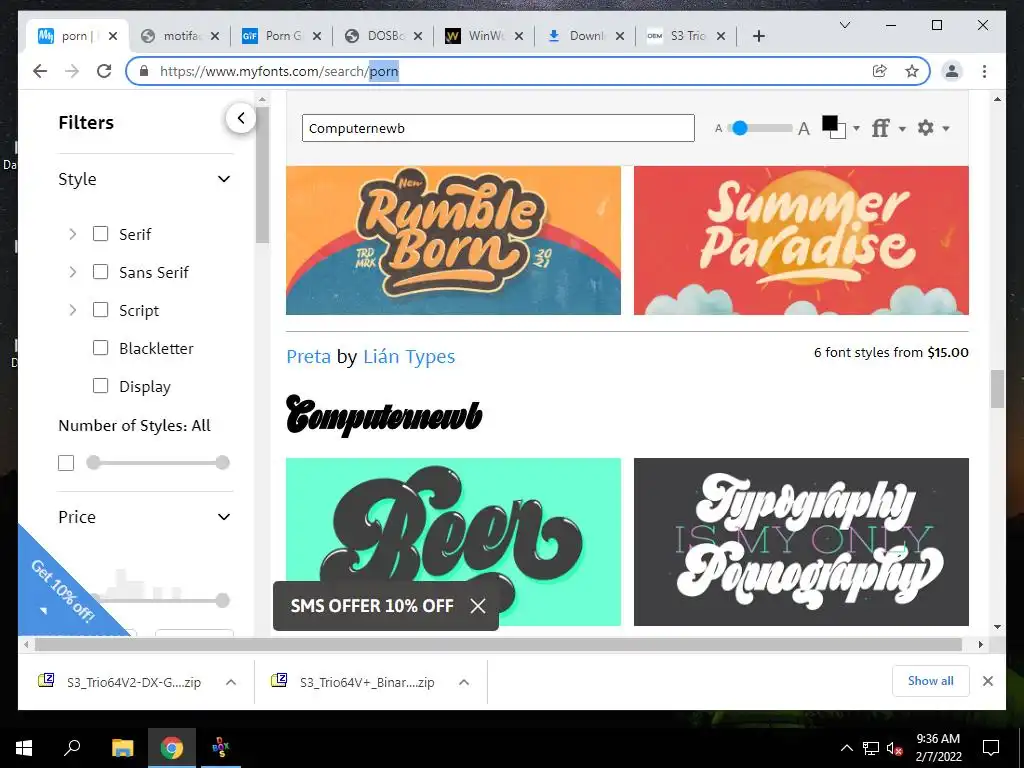Open the network tray icon

(x=871, y=748)
